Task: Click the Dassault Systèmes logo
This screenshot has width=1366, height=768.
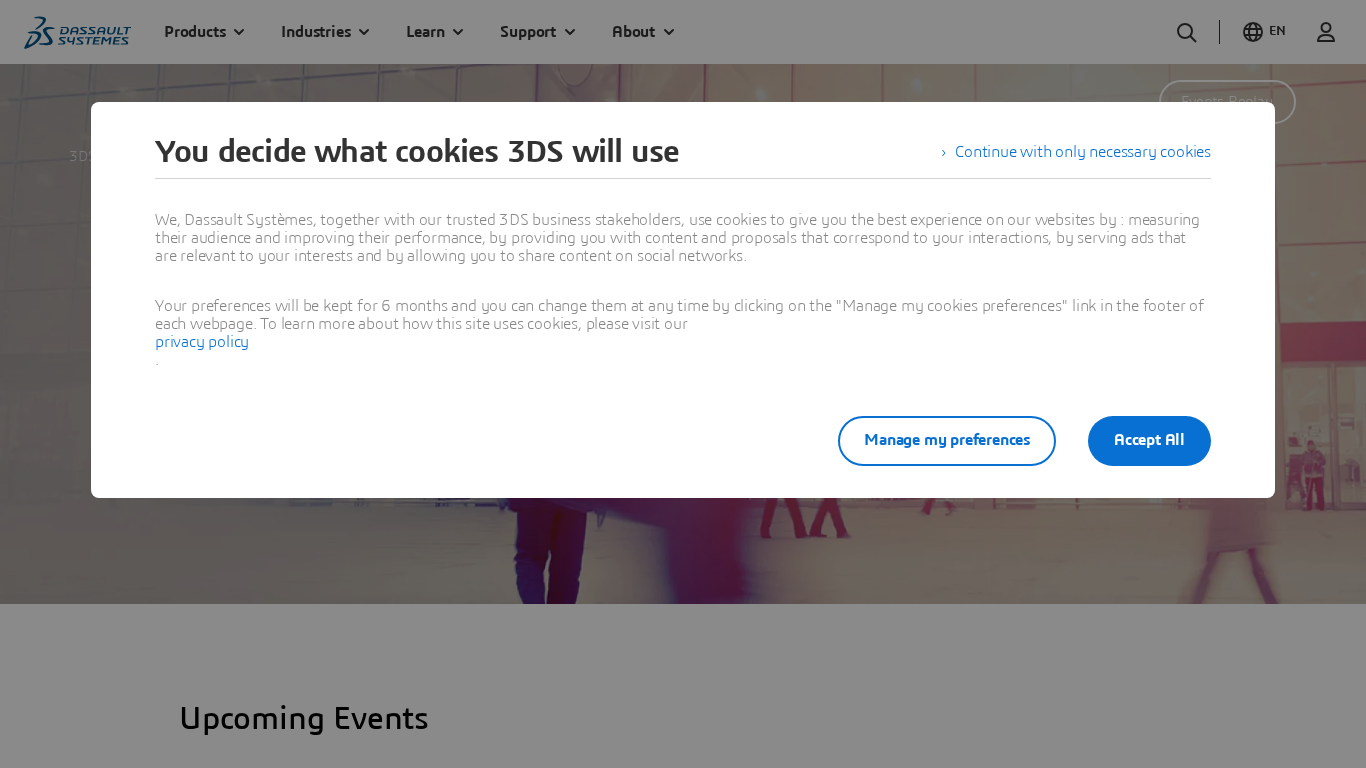Action: [77, 32]
